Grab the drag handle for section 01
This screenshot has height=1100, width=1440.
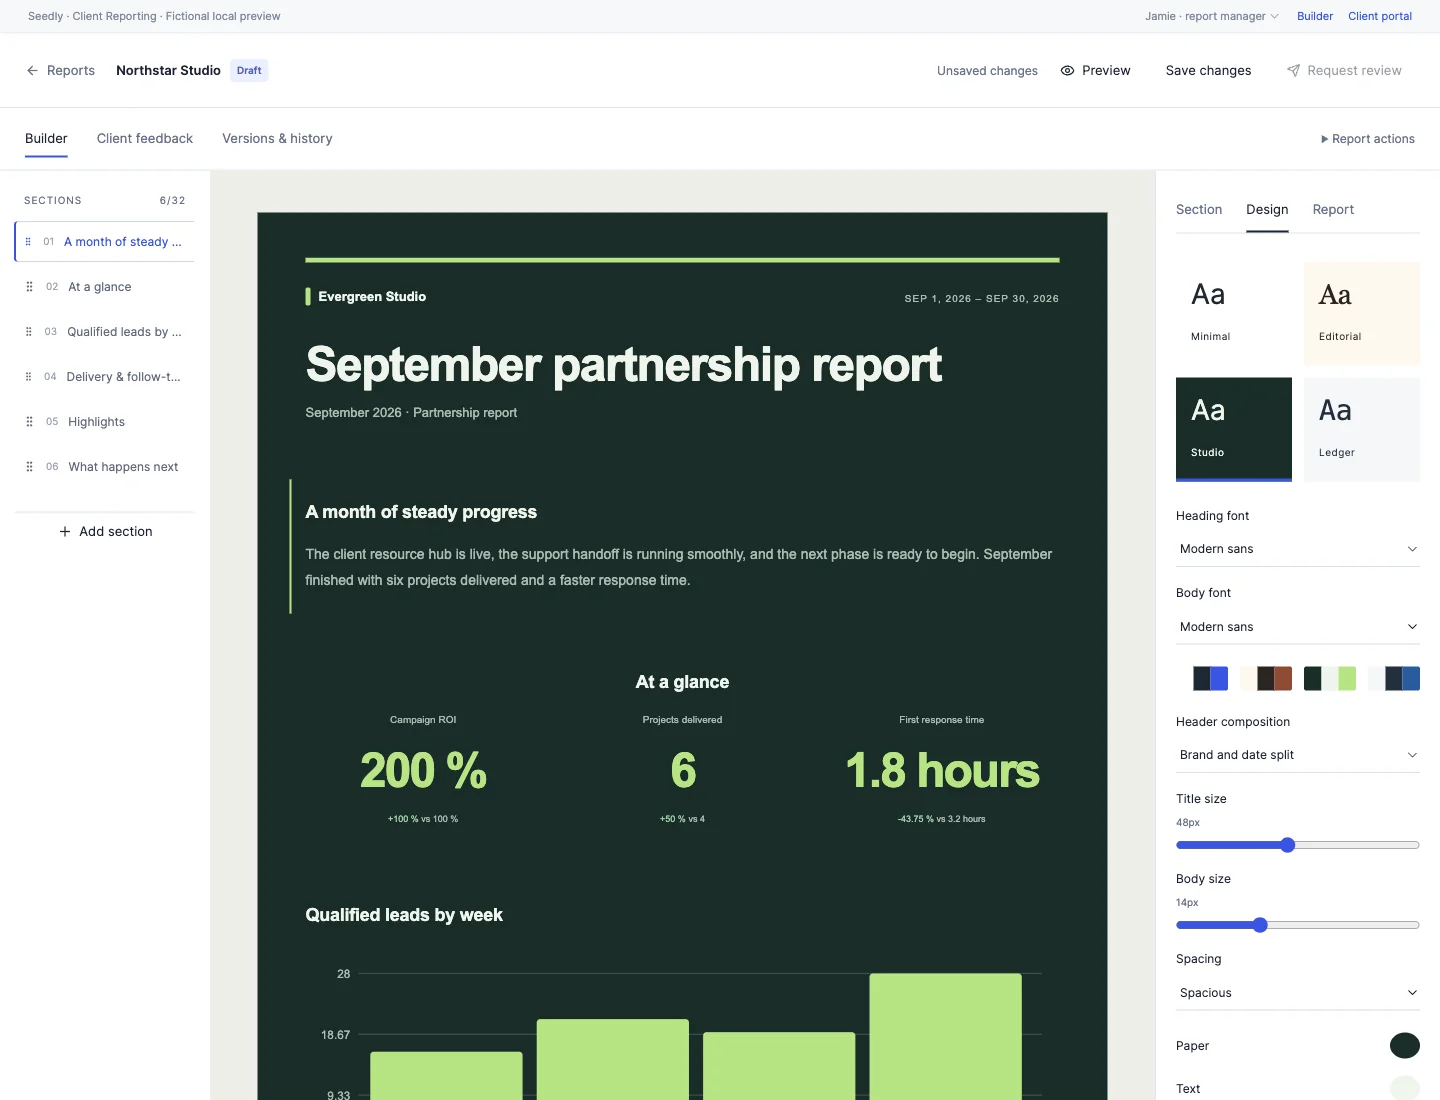coord(28,242)
